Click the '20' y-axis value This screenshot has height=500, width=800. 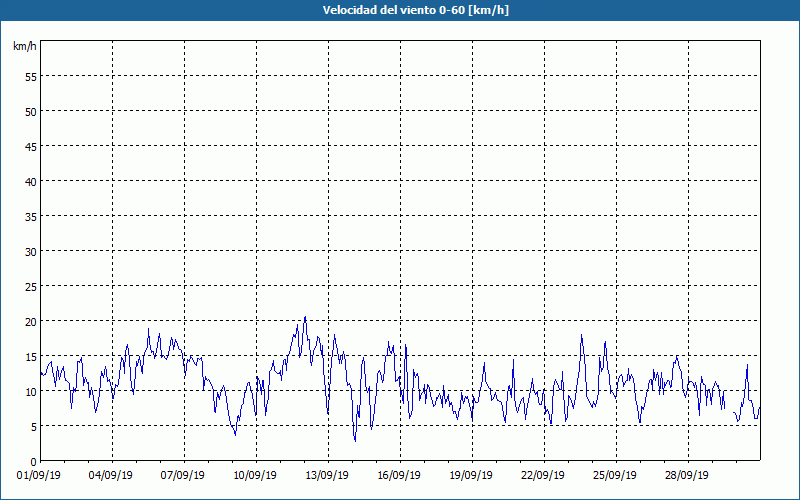[31, 322]
